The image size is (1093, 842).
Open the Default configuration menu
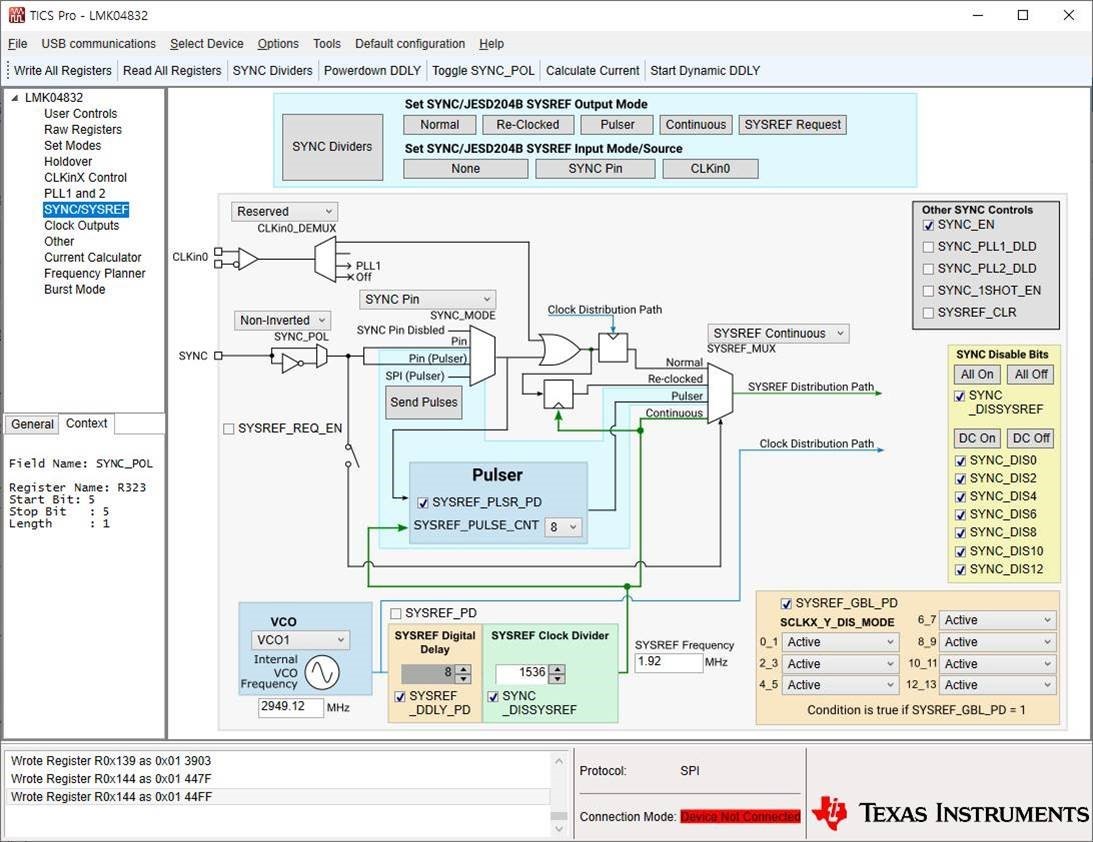(410, 44)
